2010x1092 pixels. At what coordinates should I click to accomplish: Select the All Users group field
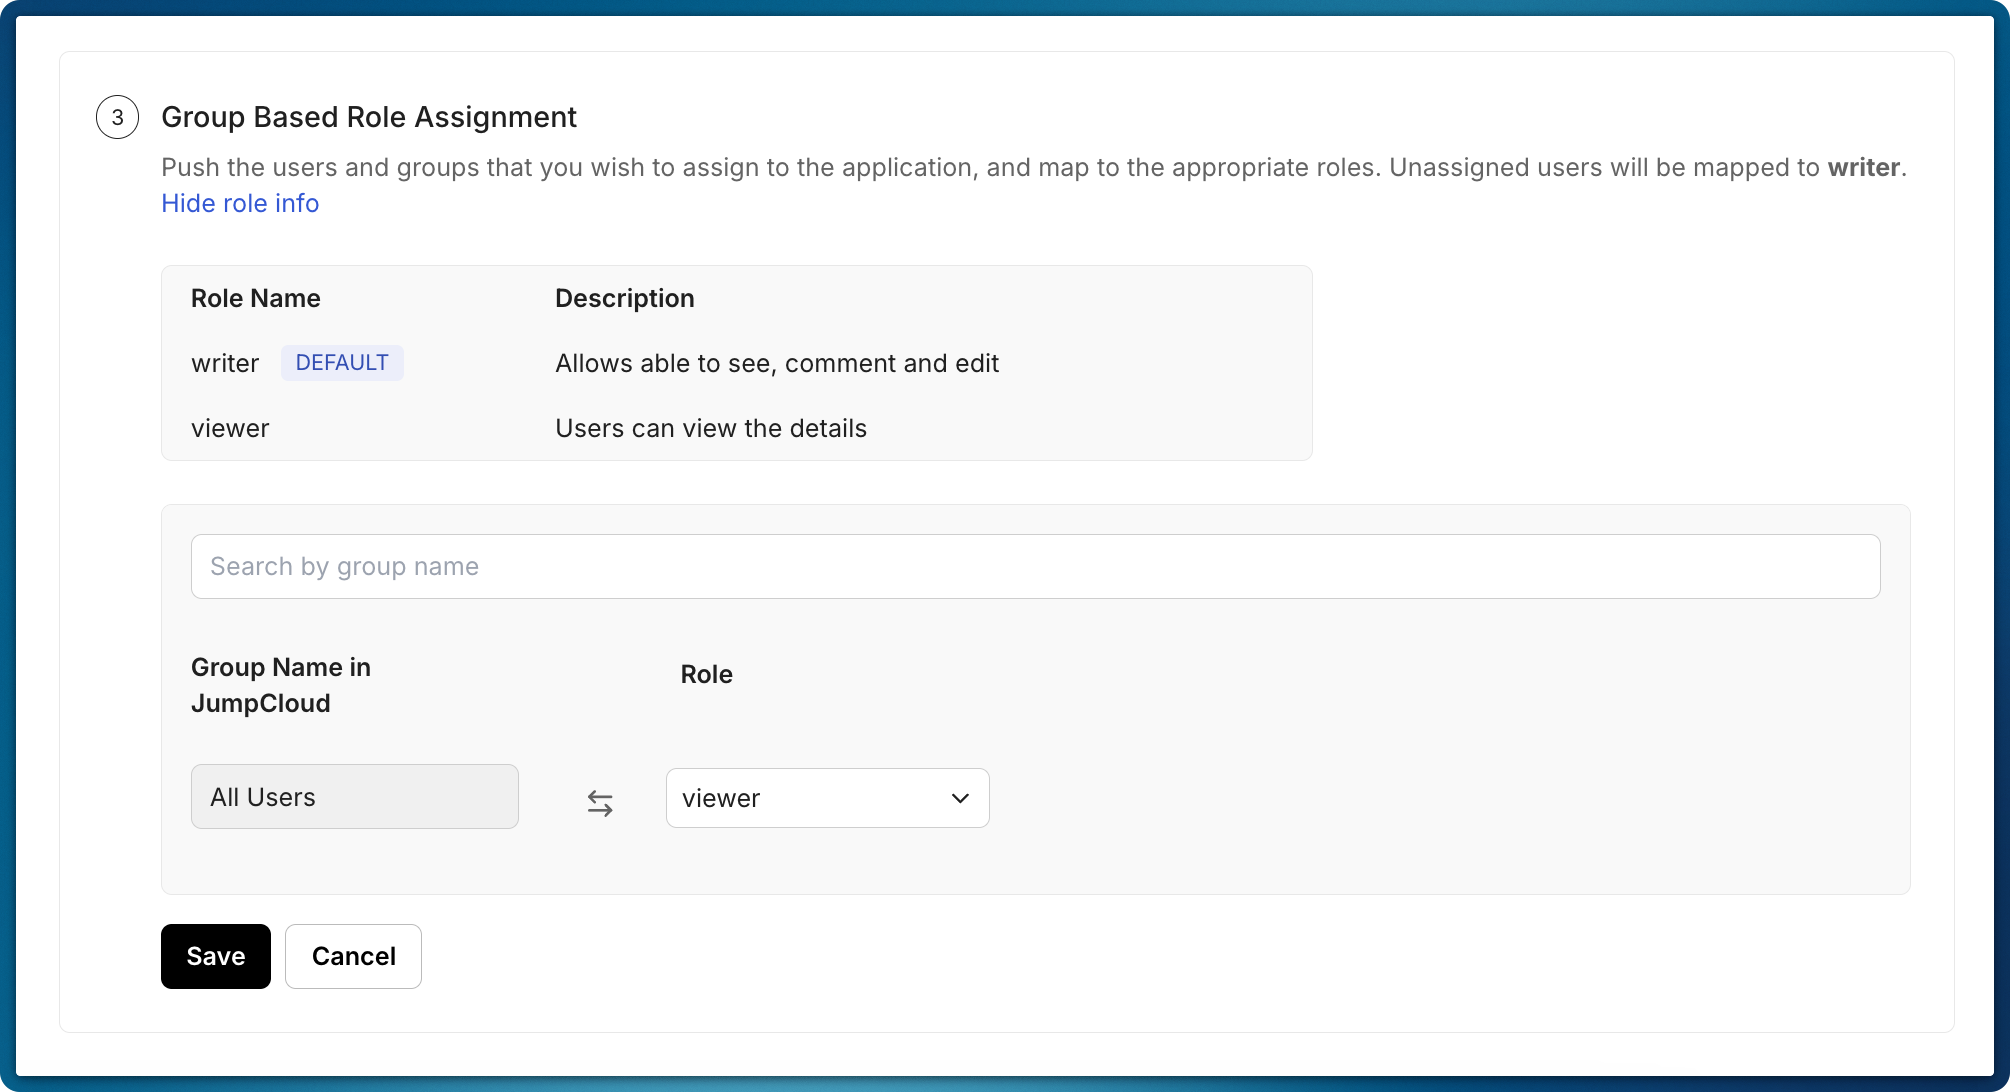coord(354,796)
